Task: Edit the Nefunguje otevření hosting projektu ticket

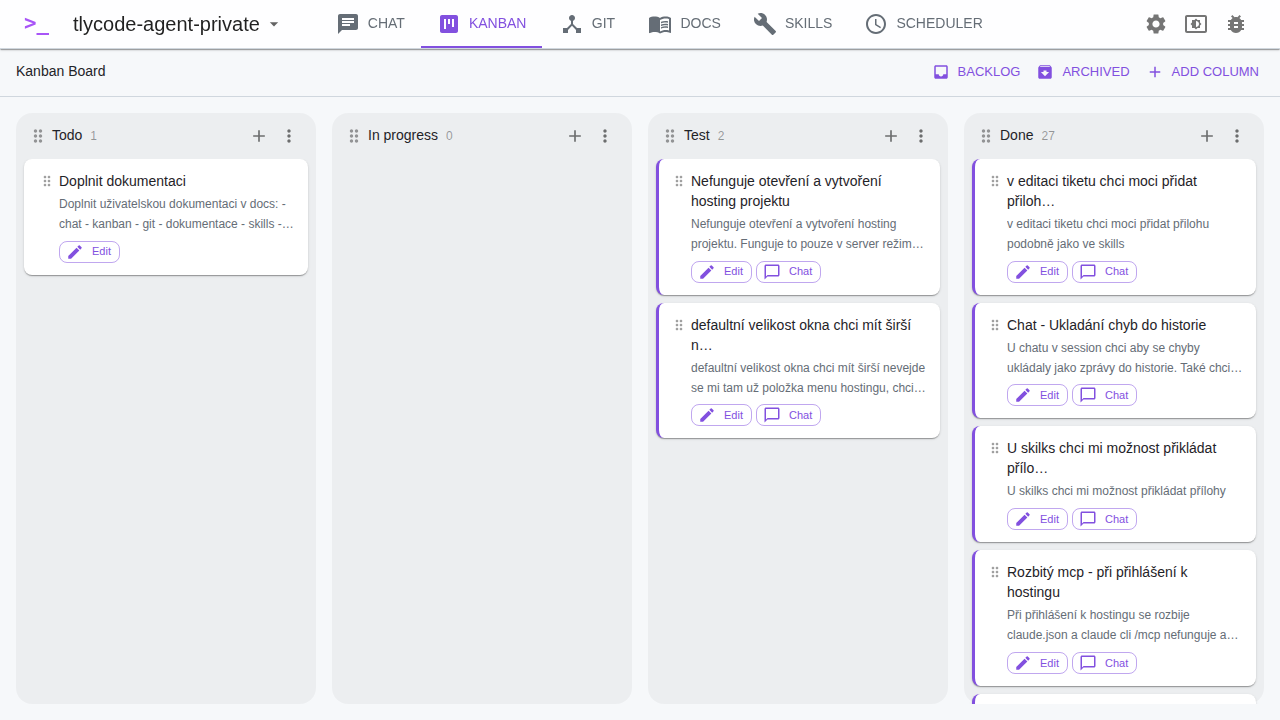Action: 721,272
